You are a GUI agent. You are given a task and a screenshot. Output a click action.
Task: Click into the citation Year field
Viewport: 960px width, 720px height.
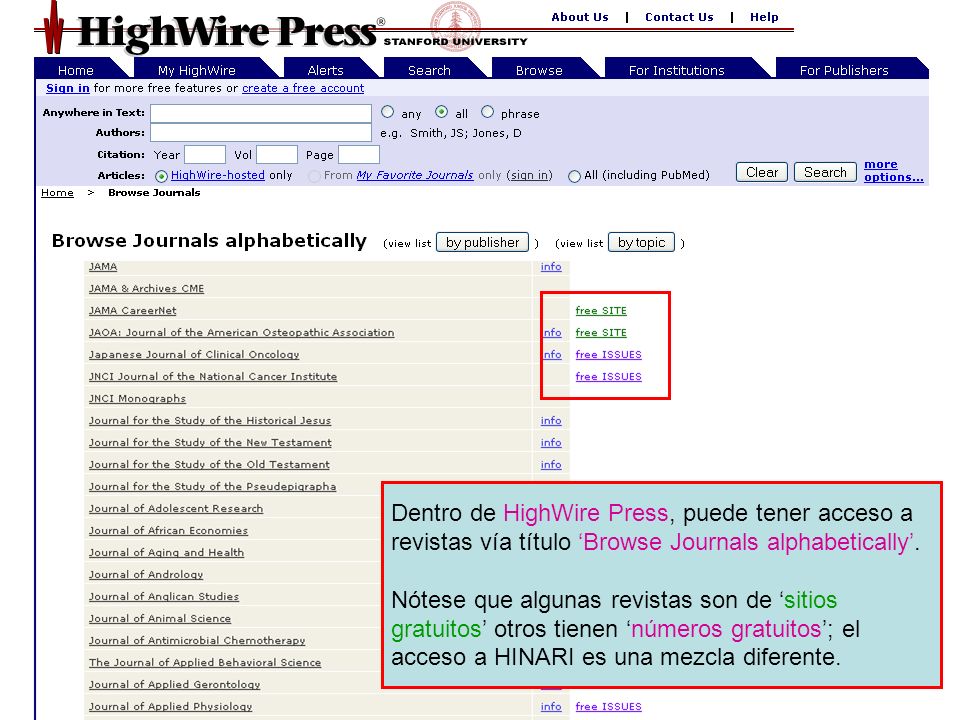(x=205, y=154)
